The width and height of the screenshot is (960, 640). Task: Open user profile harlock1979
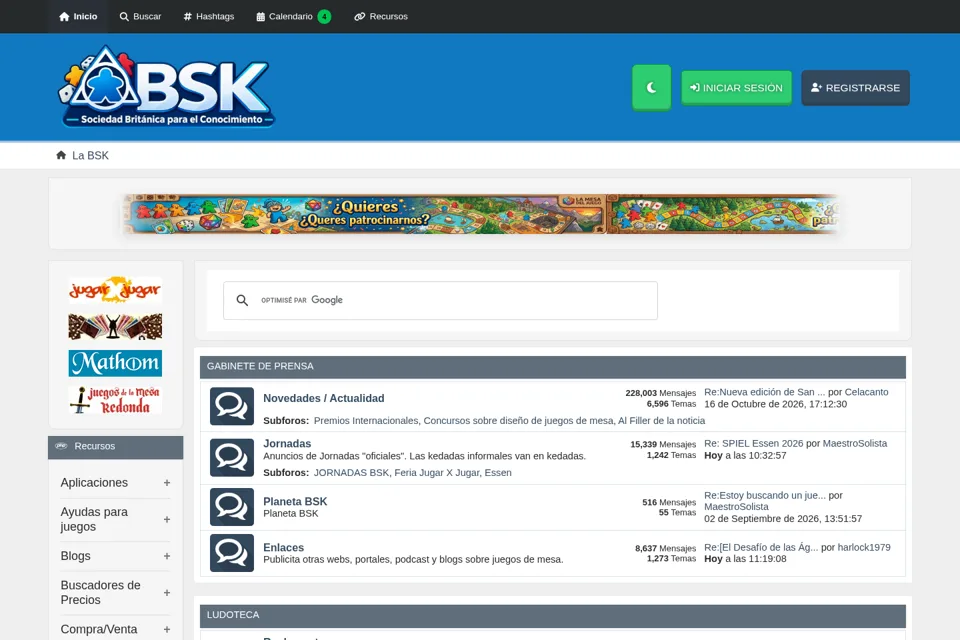pos(864,548)
